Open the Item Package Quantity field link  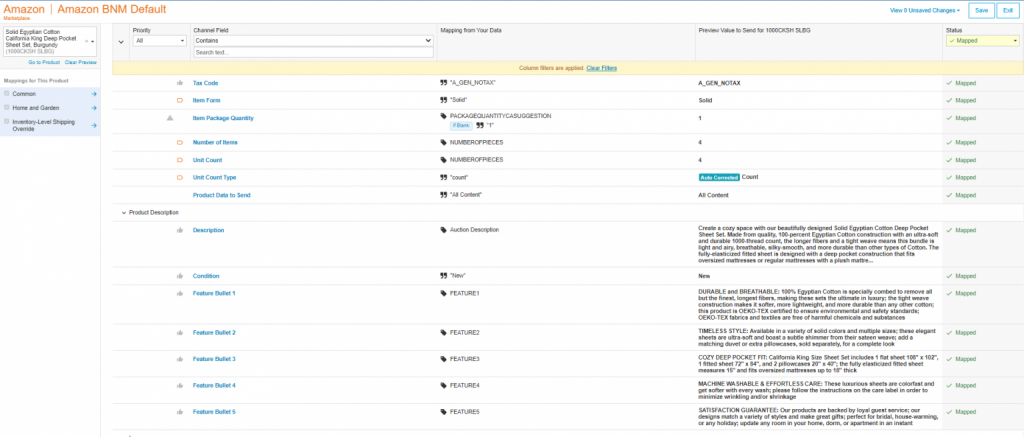tap(223, 118)
